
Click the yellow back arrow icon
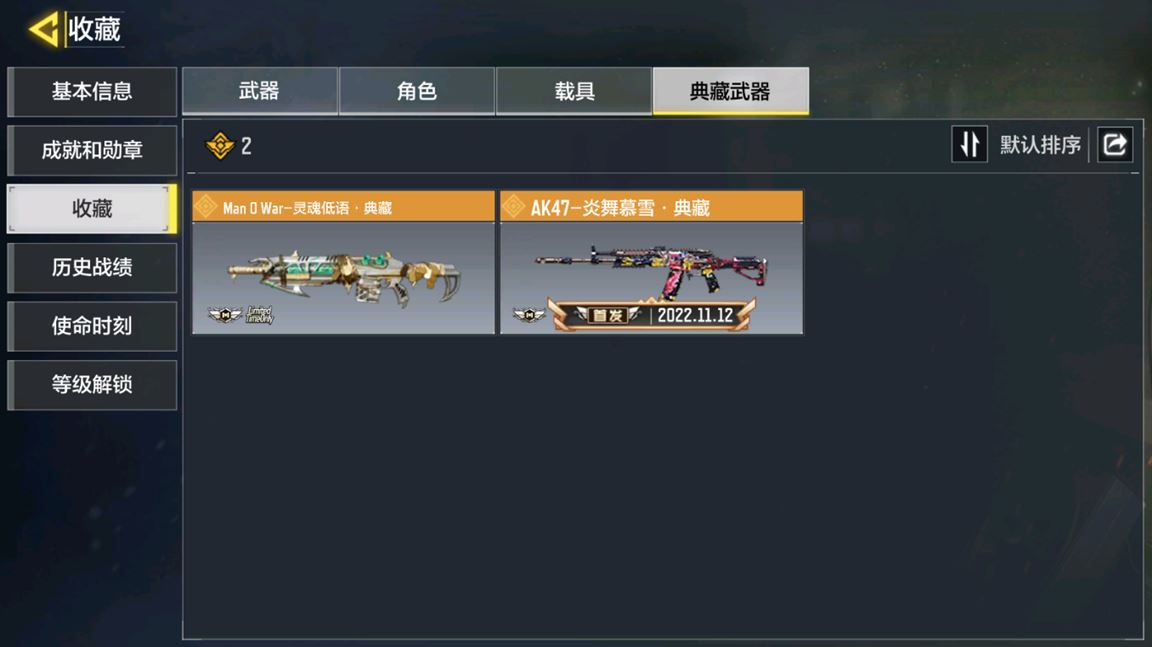click(x=43, y=30)
